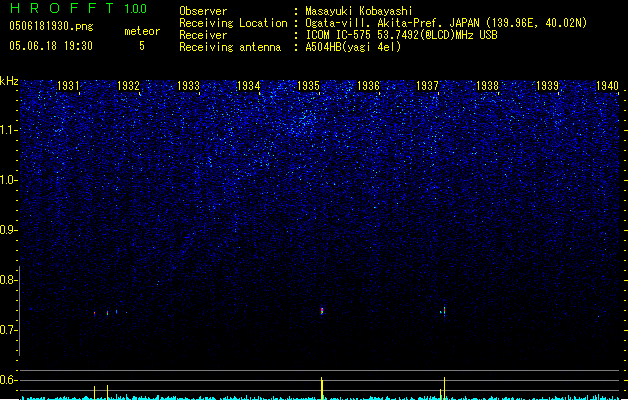
Task: Click the date stamp 05.06.18 19:30
Action: point(51,46)
